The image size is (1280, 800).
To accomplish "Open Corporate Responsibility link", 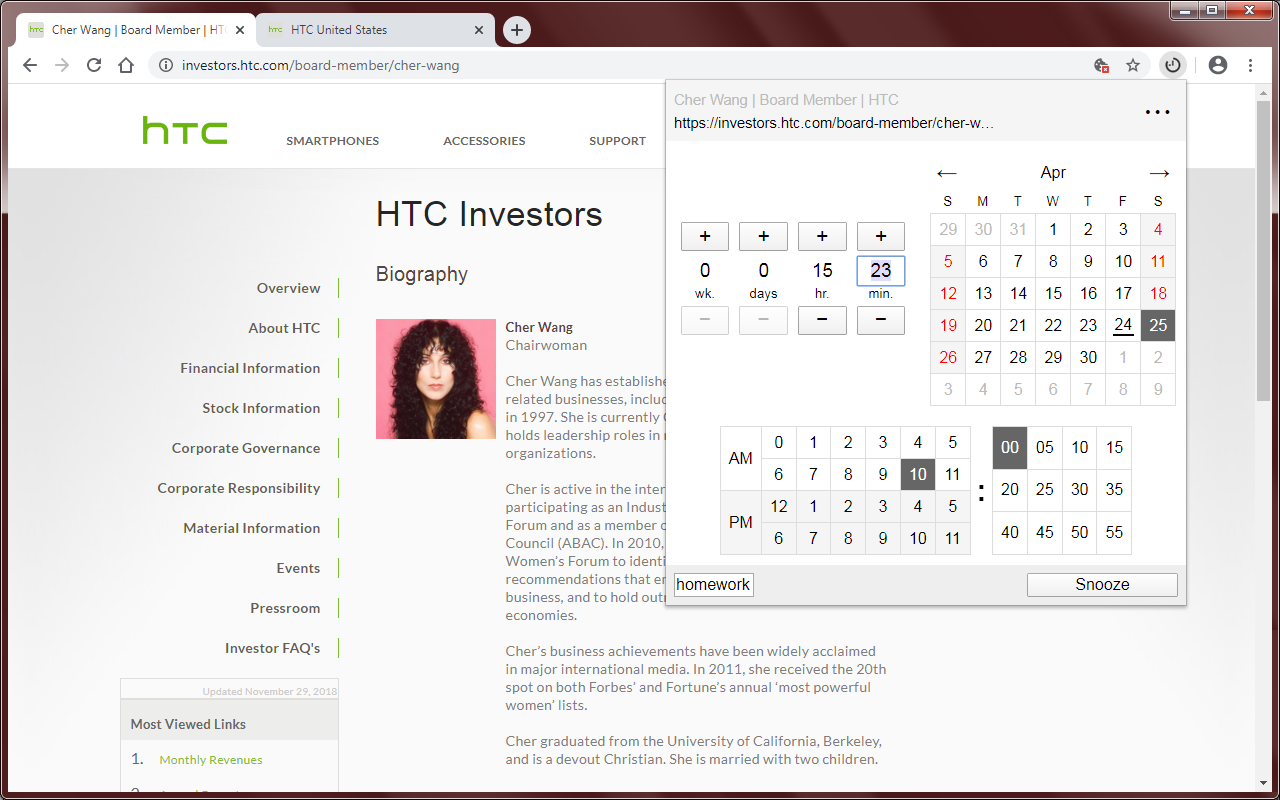I will coord(239,488).
